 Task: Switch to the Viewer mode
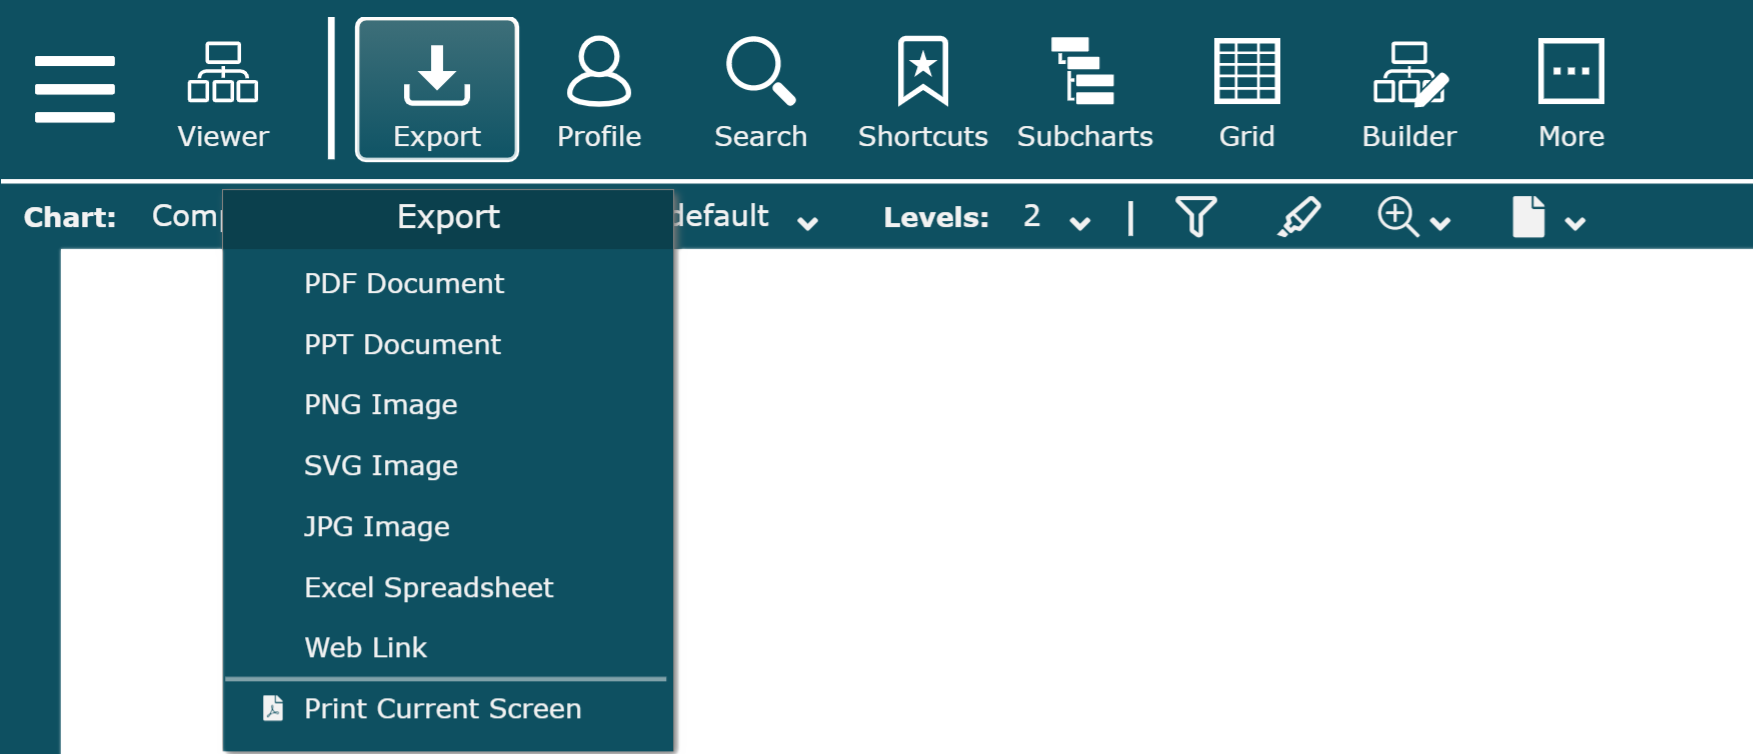point(223,93)
